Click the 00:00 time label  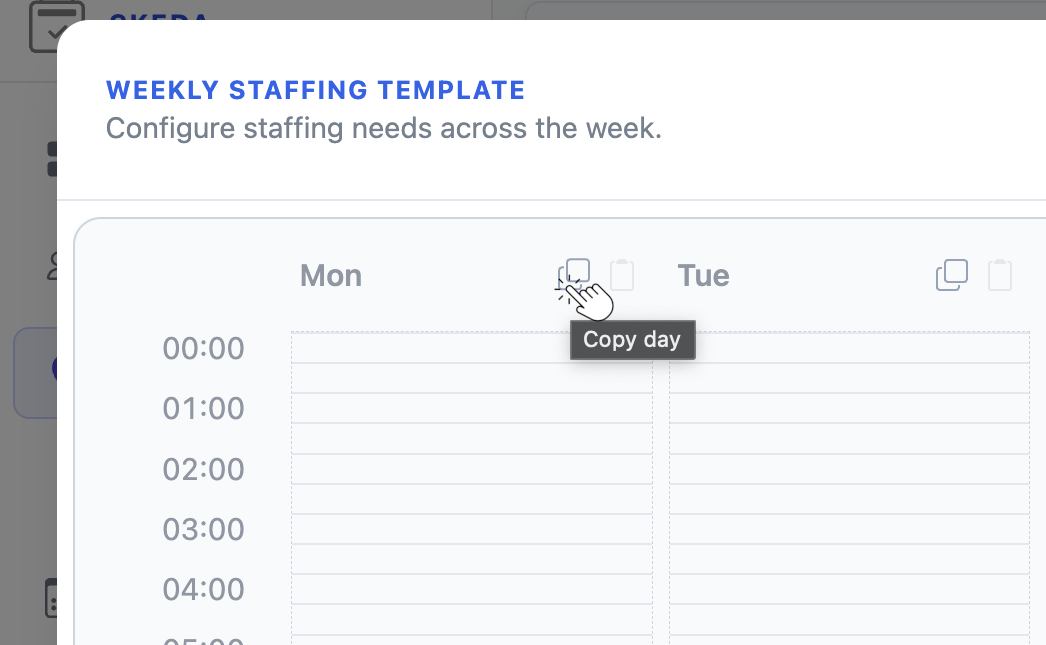[203, 348]
